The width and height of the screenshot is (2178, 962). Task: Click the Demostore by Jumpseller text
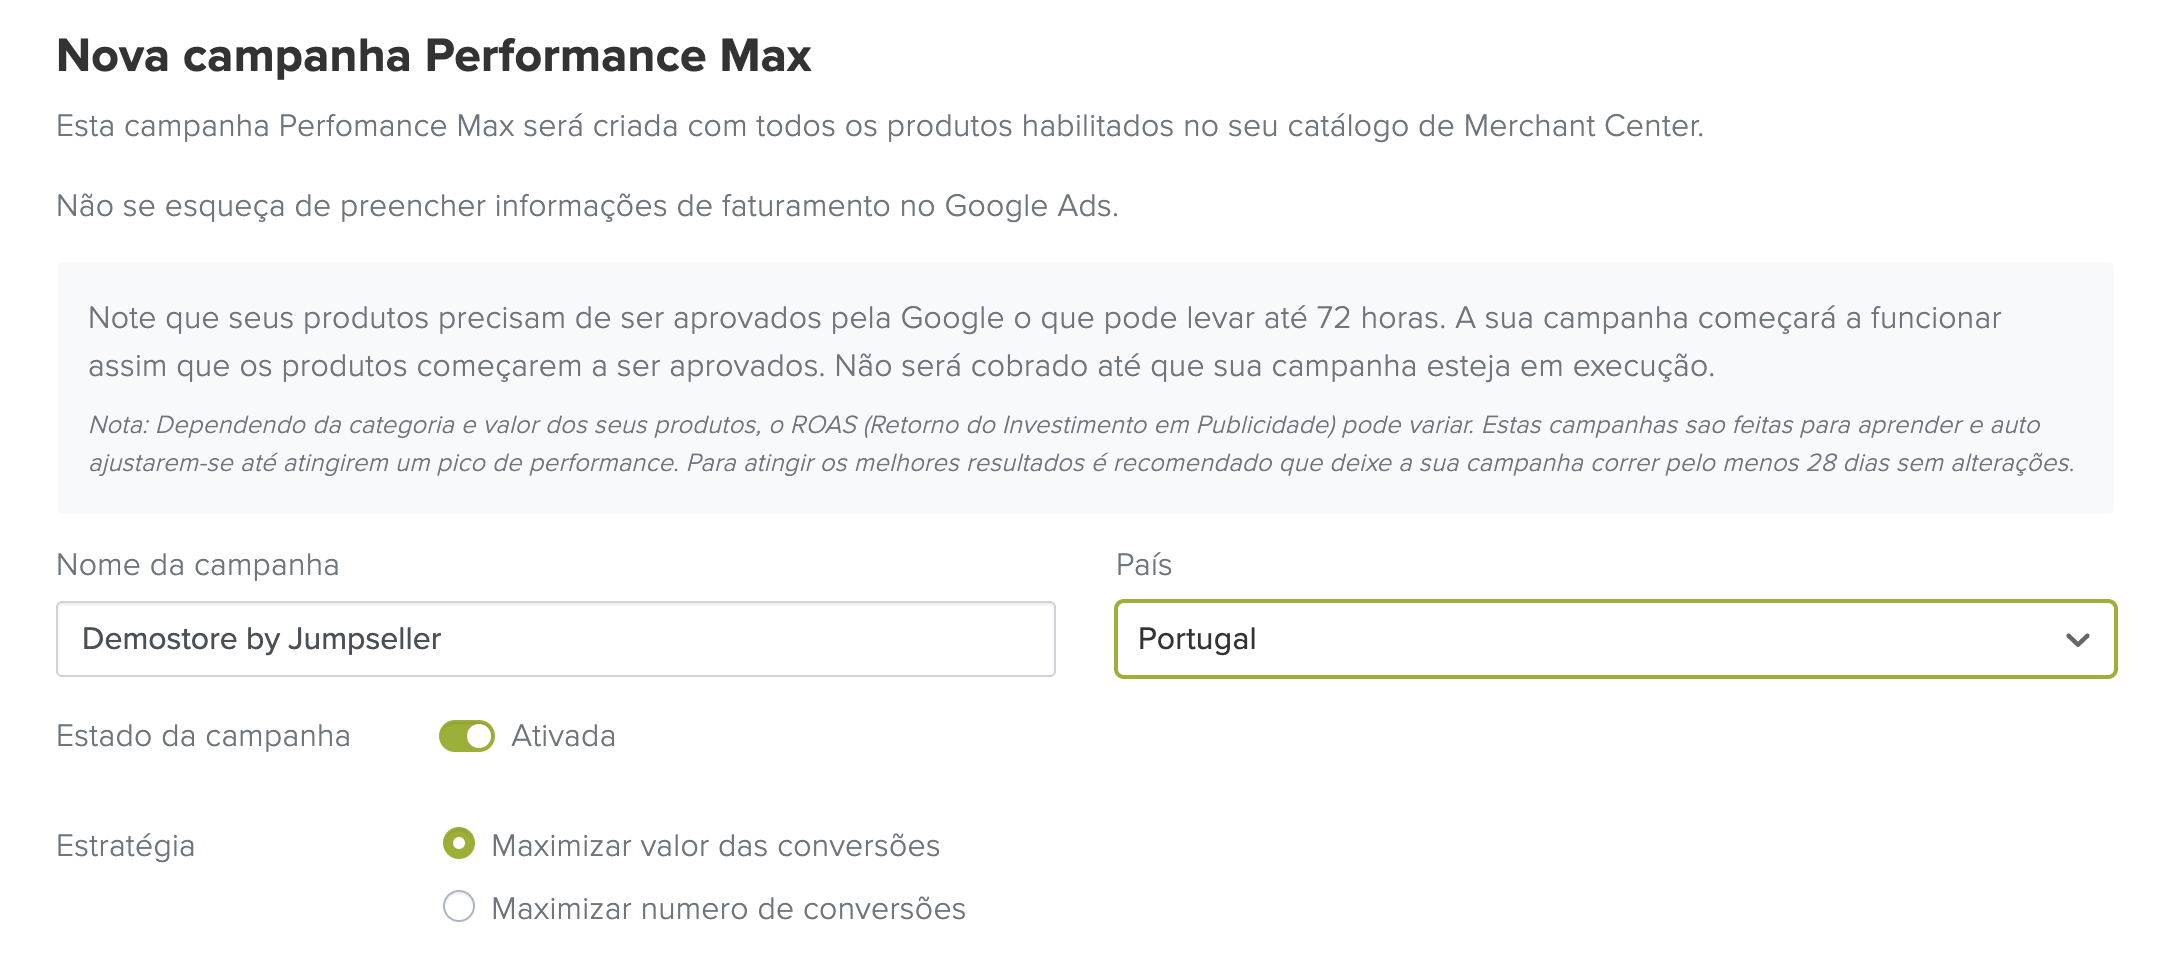pyautogui.click(x=262, y=639)
